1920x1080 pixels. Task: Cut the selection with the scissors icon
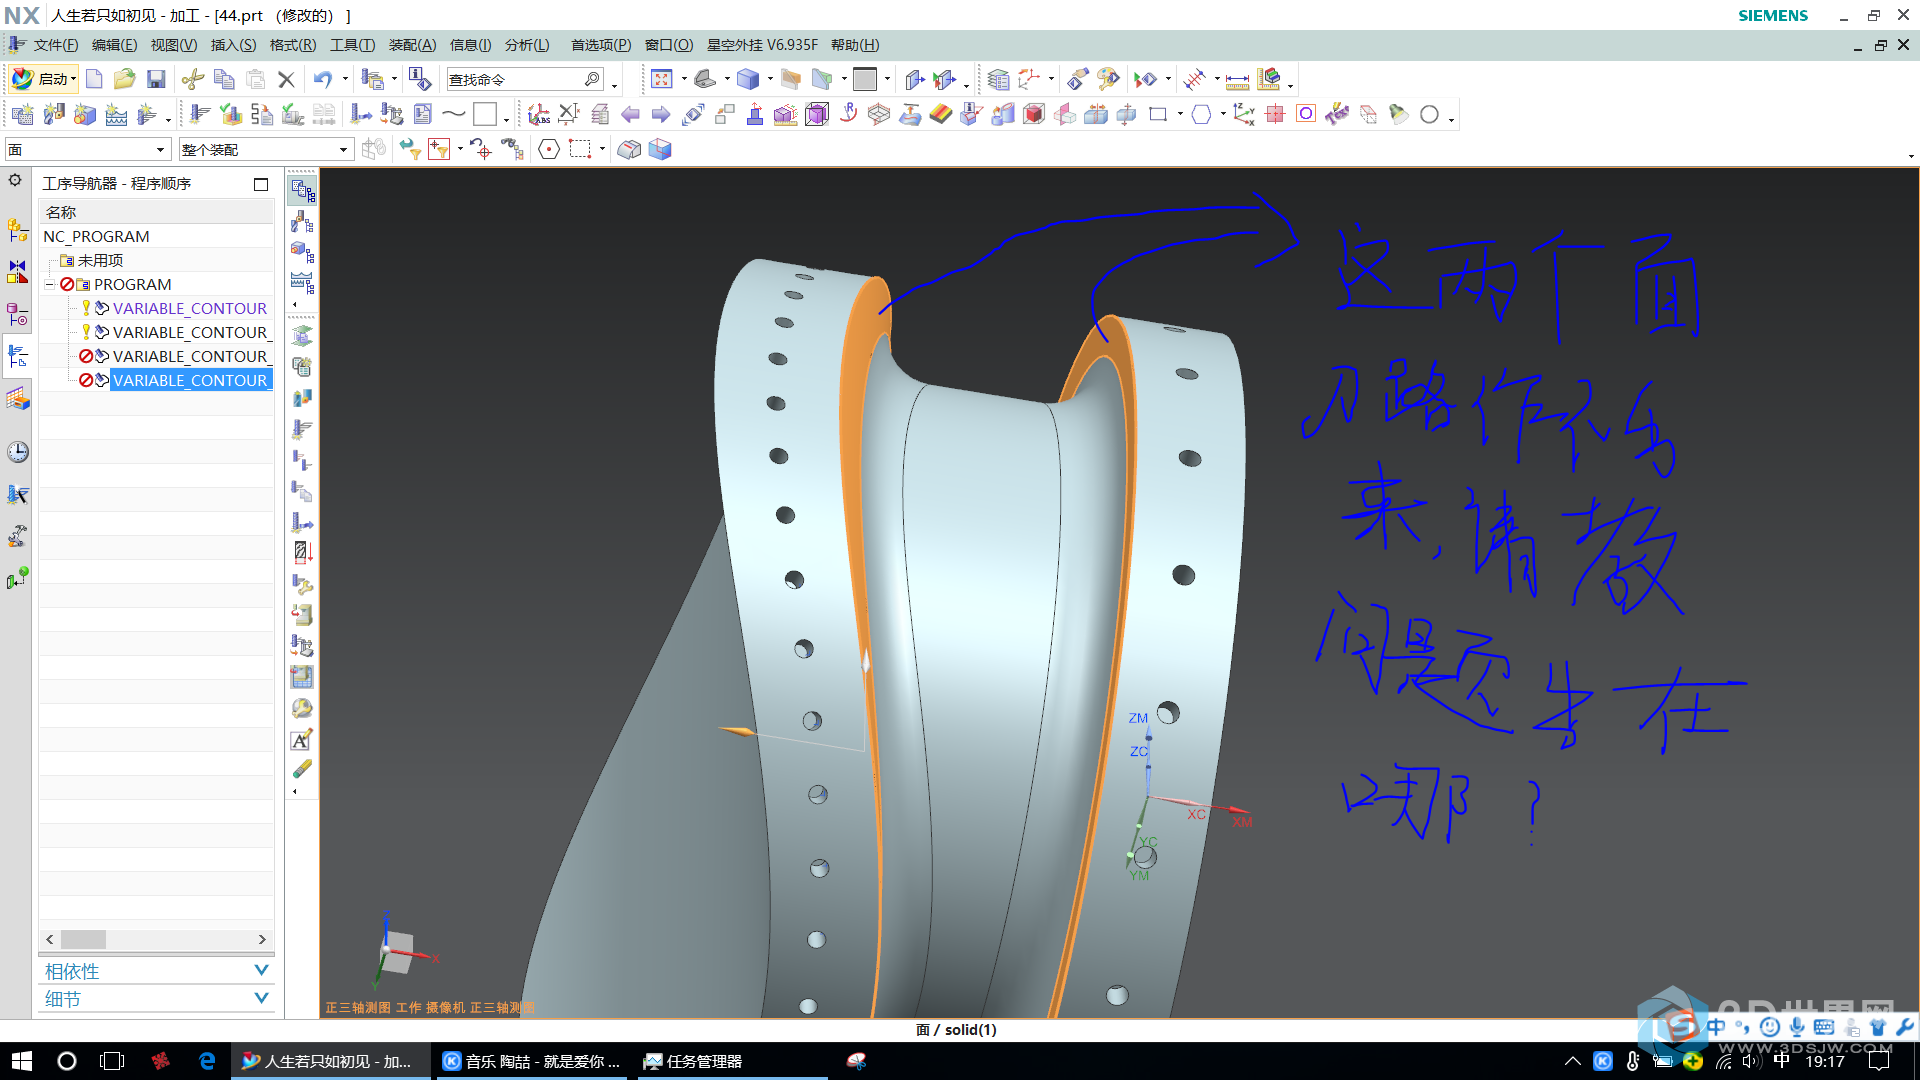(x=193, y=79)
